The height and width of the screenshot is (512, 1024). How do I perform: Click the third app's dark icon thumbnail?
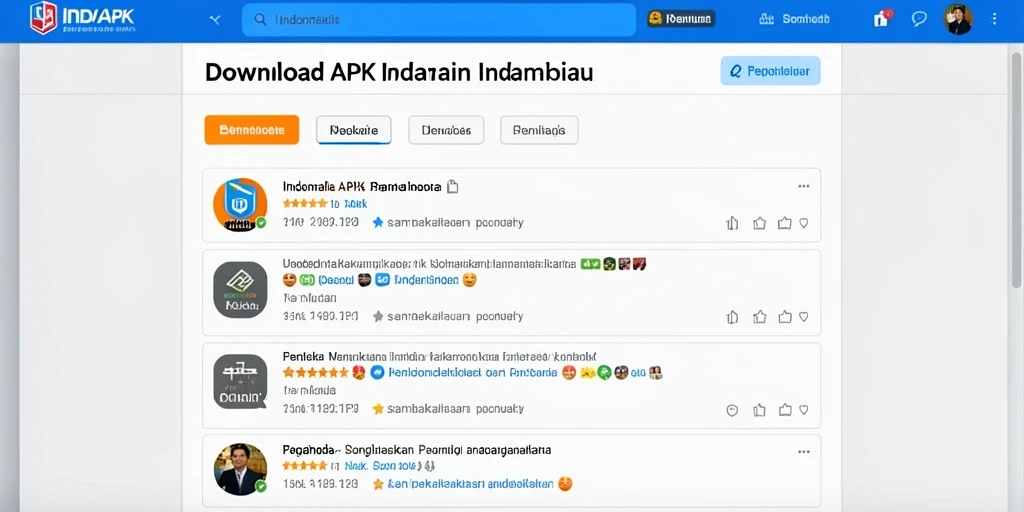[240, 382]
